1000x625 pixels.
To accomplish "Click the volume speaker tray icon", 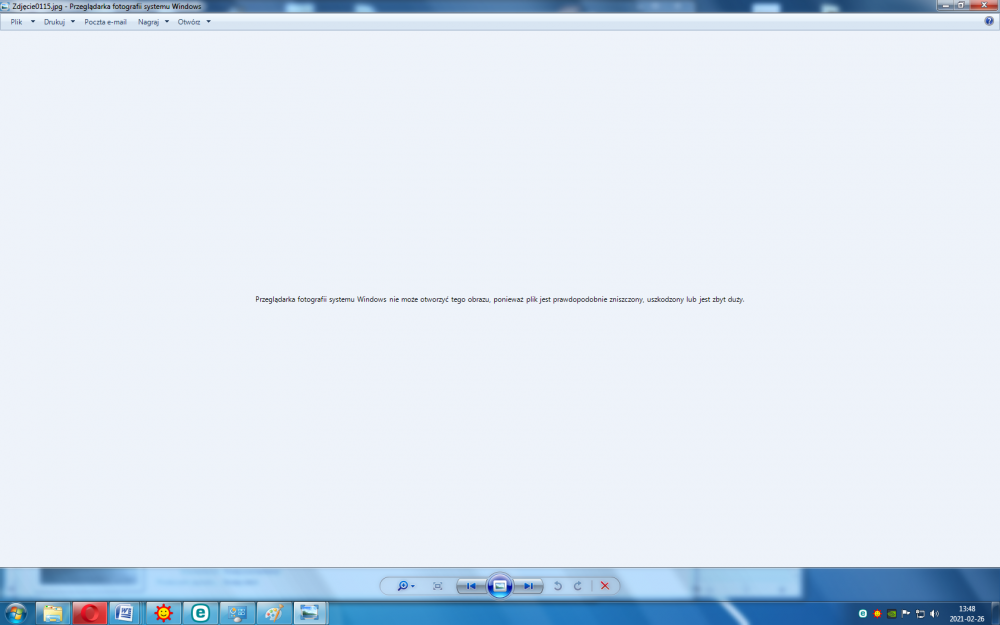I will coord(934,614).
